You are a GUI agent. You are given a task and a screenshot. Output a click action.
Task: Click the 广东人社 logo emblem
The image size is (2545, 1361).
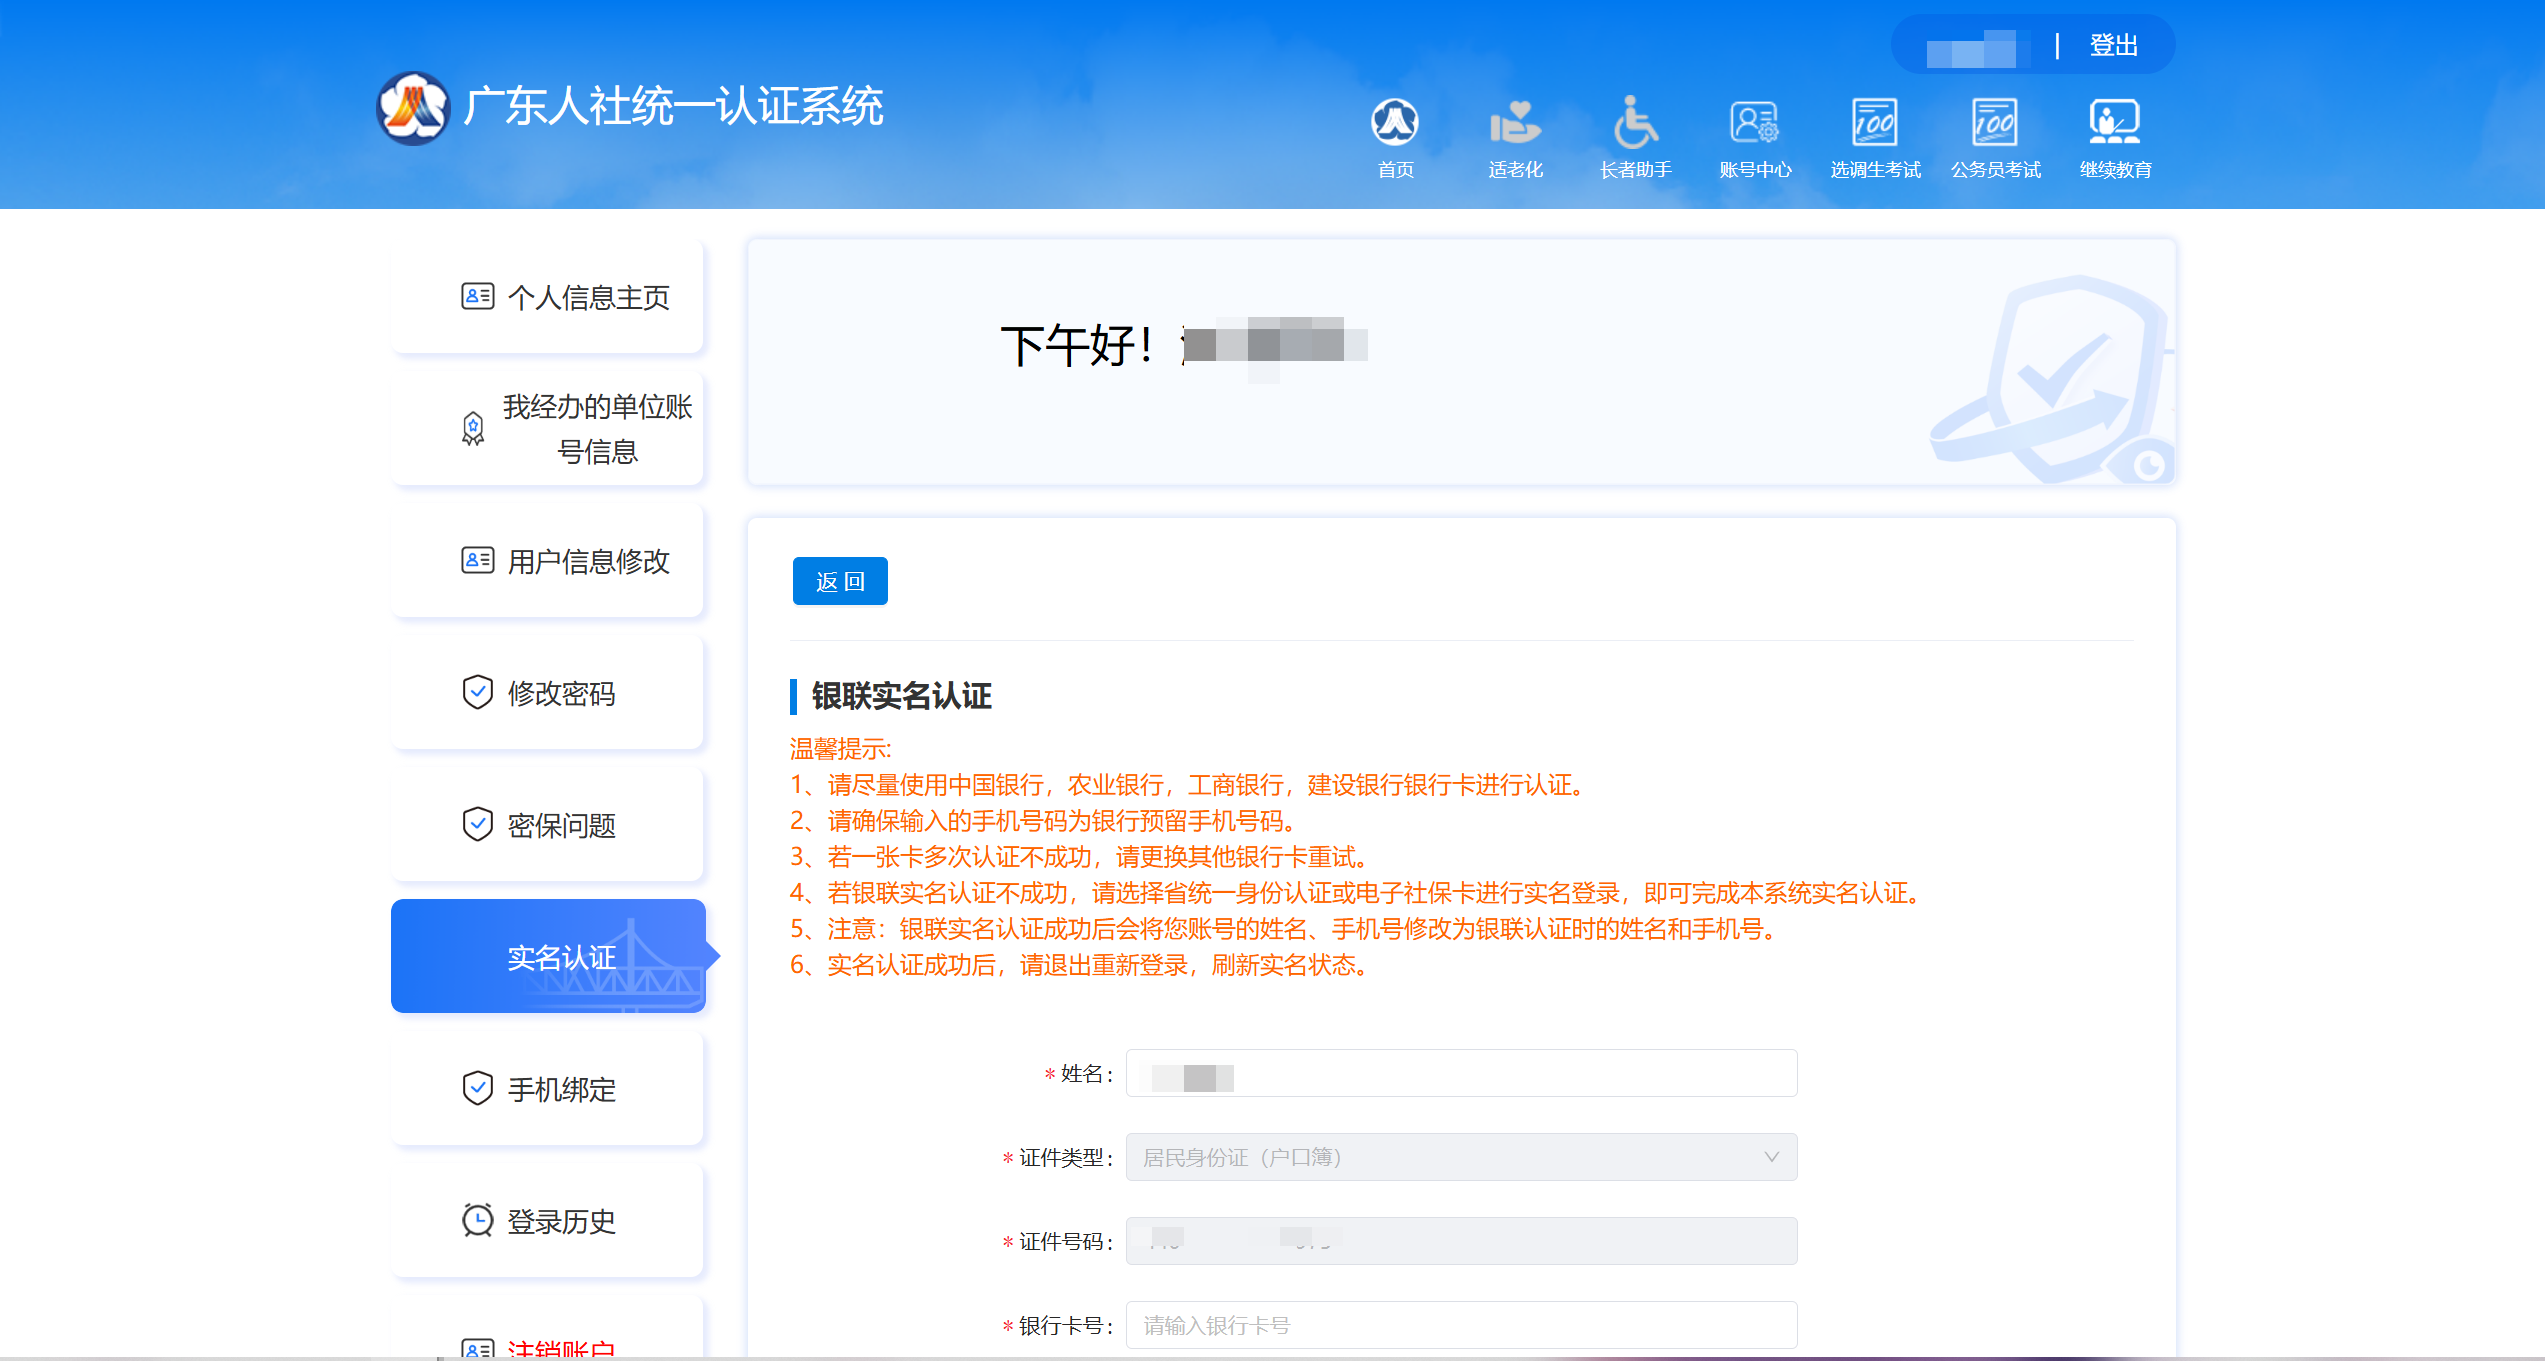point(413,108)
